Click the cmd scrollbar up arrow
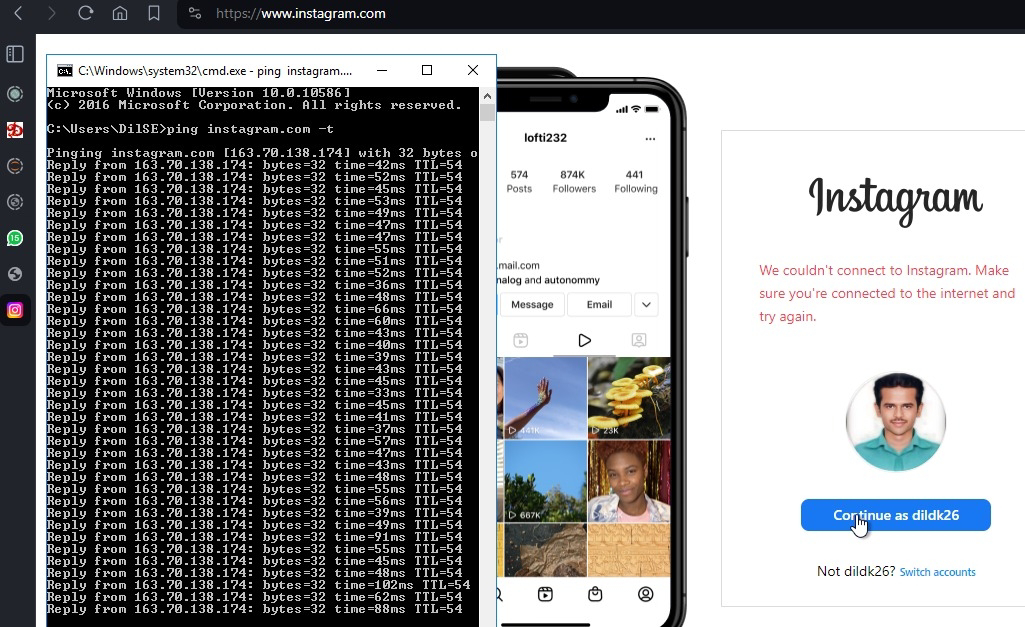The image size is (1025, 627). [487, 96]
